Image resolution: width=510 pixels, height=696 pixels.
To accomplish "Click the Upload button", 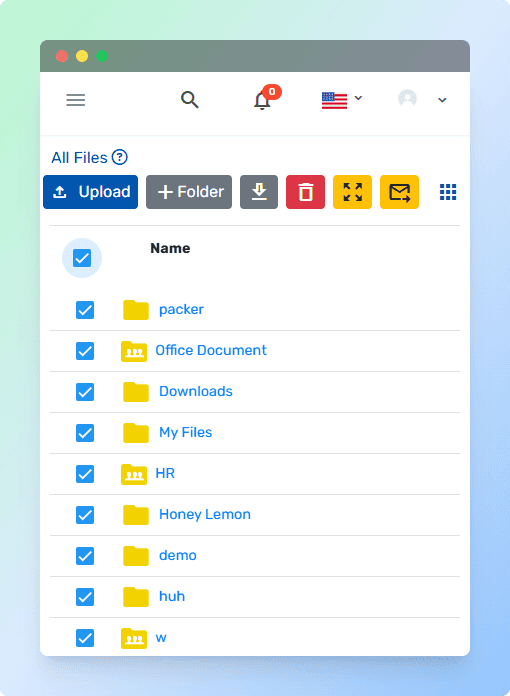I will [x=91, y=192].
